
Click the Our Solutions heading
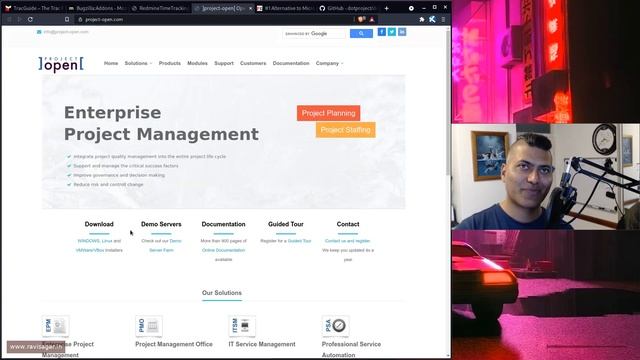tap(222, 293)
